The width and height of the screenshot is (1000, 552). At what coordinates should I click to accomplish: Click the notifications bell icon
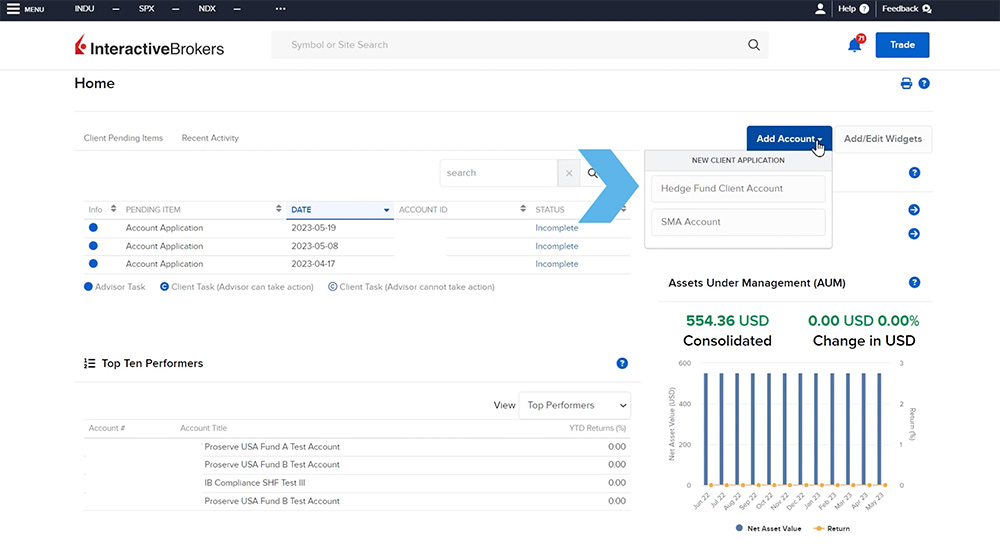tap(854, 45)
